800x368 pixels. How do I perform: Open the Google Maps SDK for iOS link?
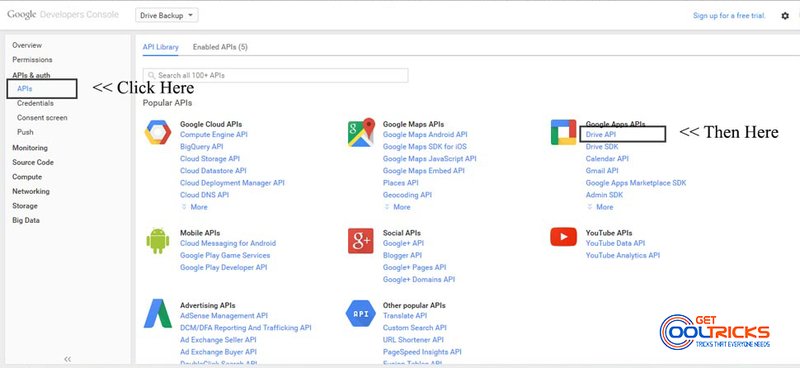[x=424, y=146]
